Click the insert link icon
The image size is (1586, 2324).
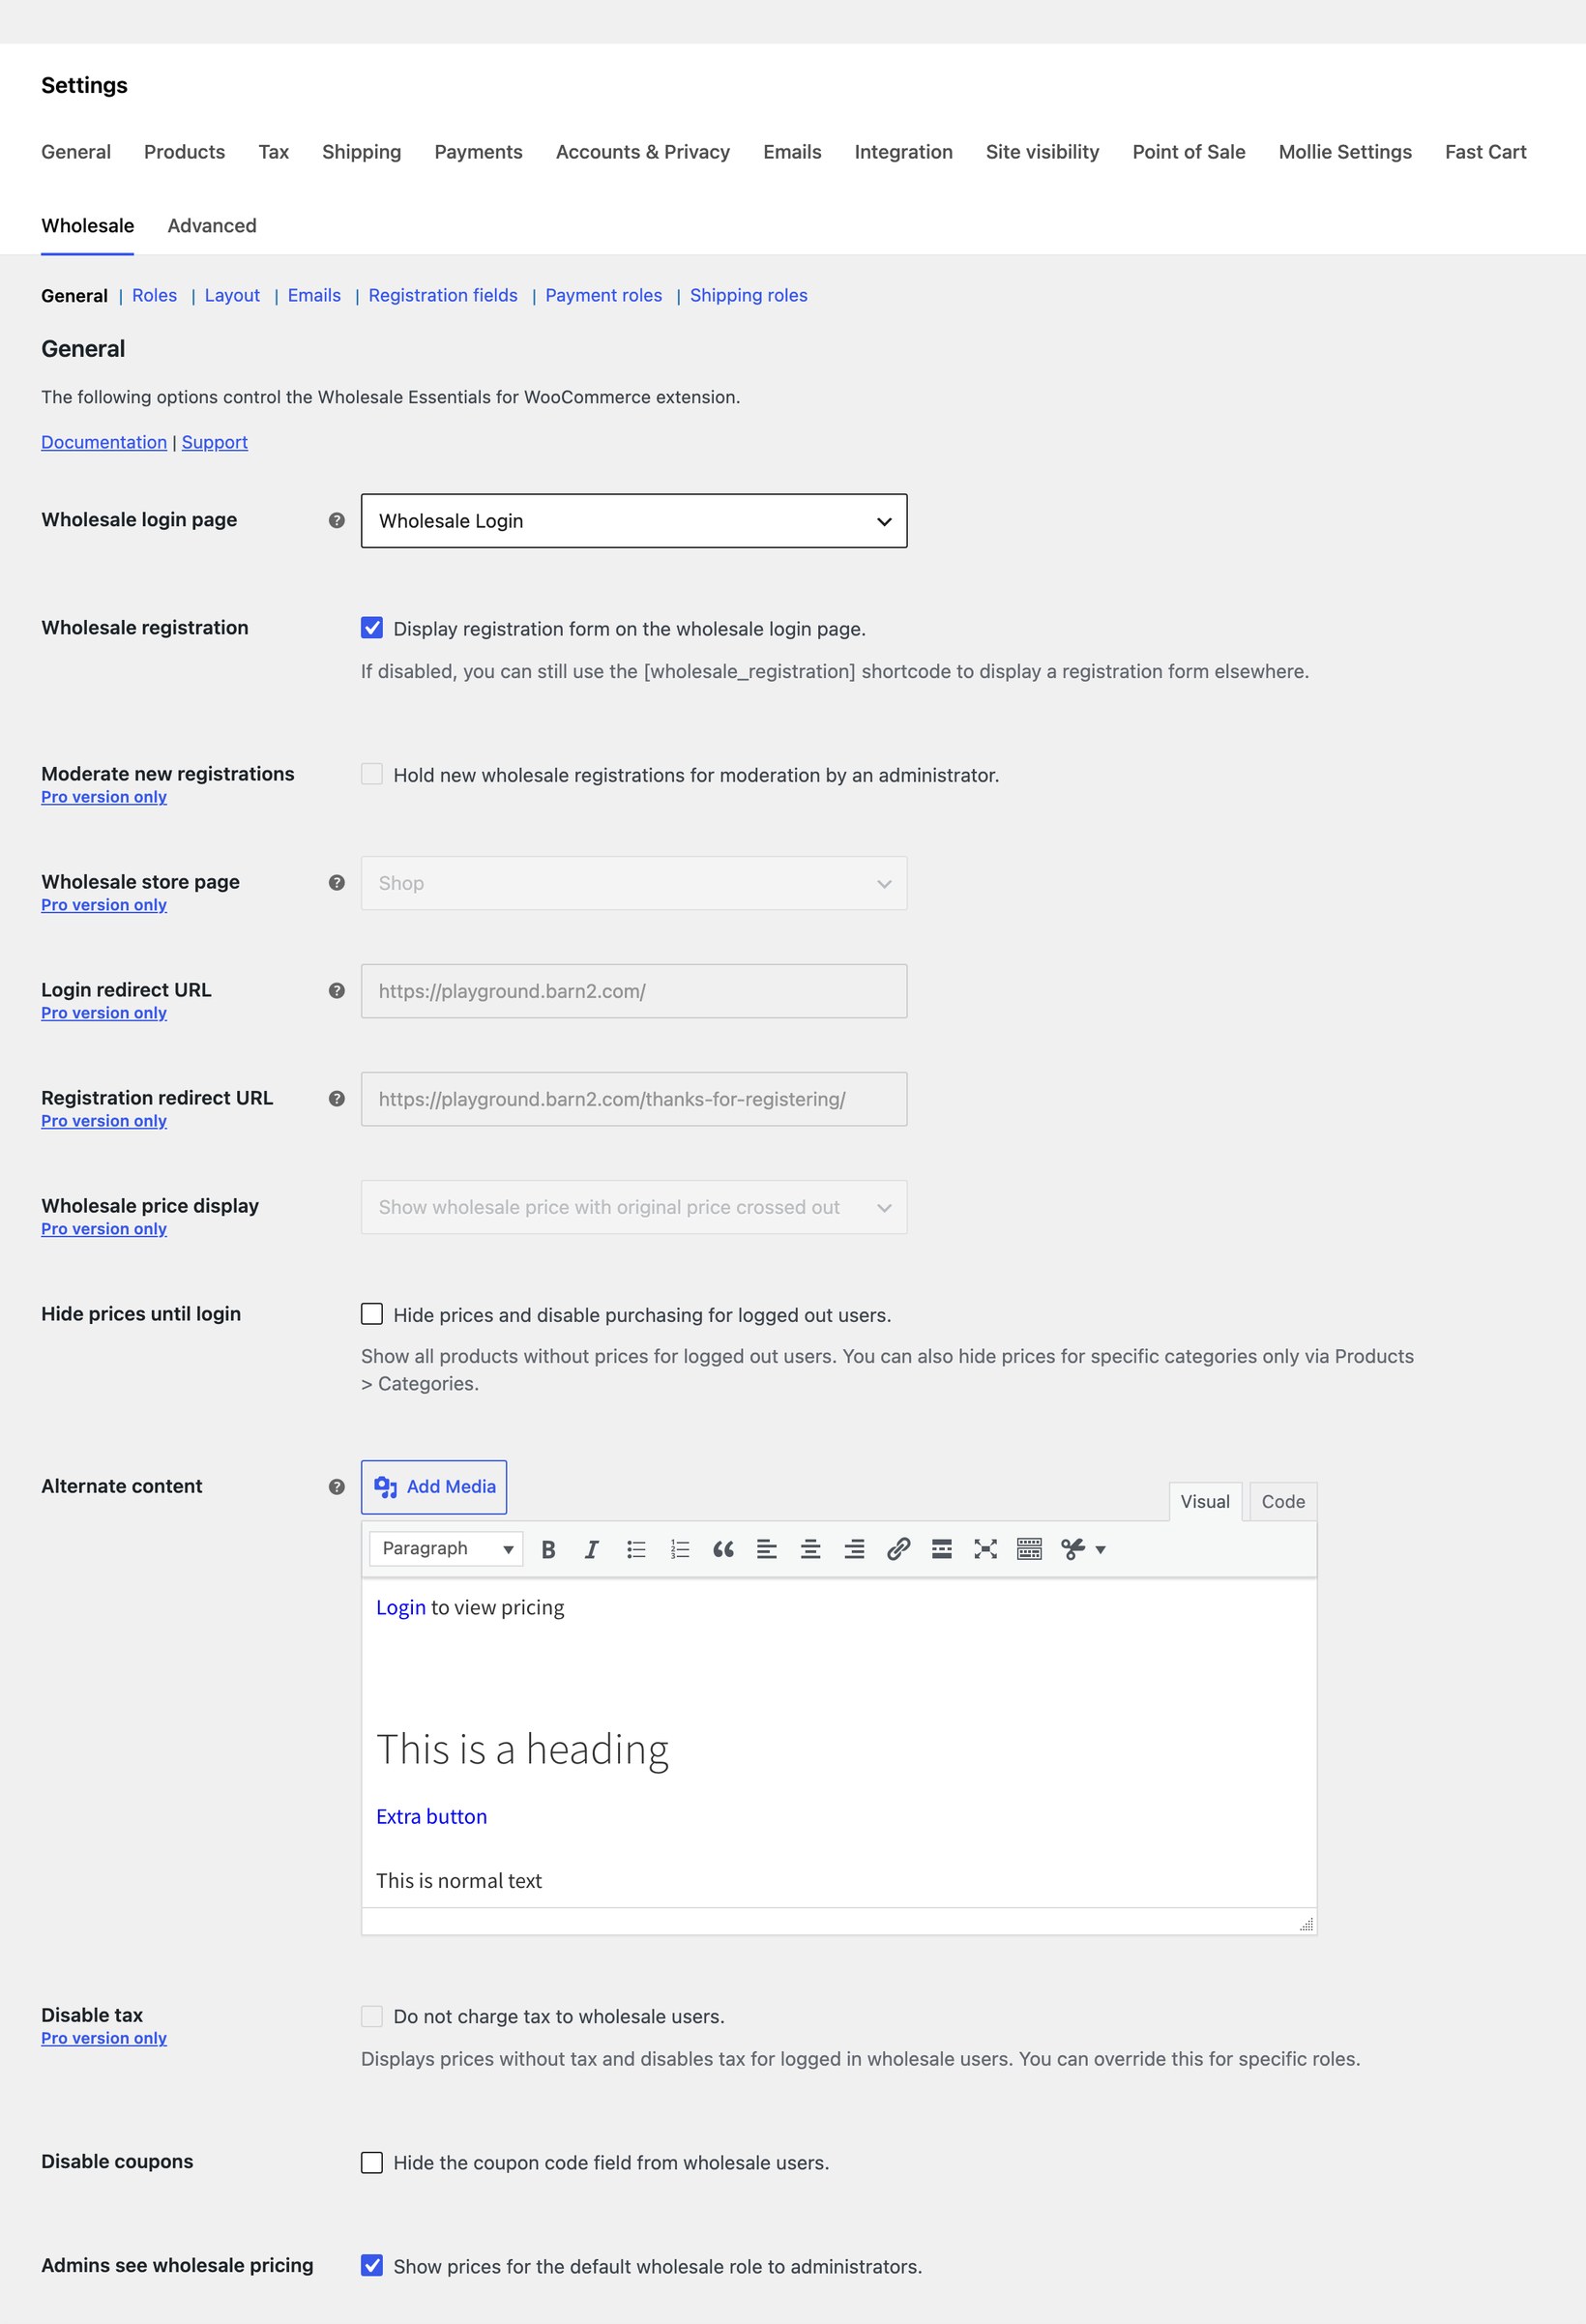pyautogui.click(x=898, y=1549)
